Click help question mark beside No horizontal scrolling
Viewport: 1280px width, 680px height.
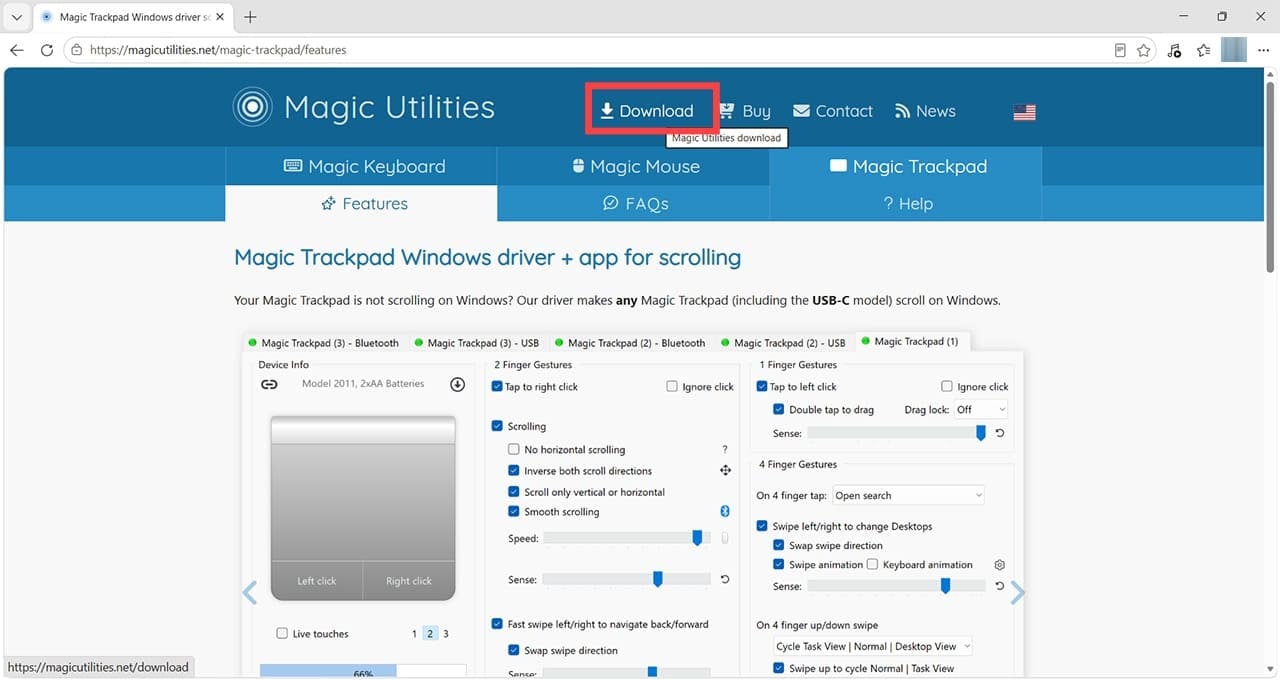[x=725, y=450]
